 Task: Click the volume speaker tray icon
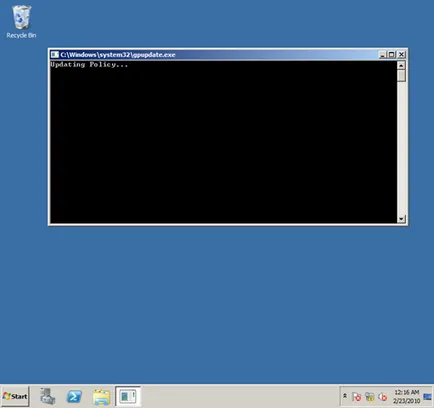(x=382, y=397)
